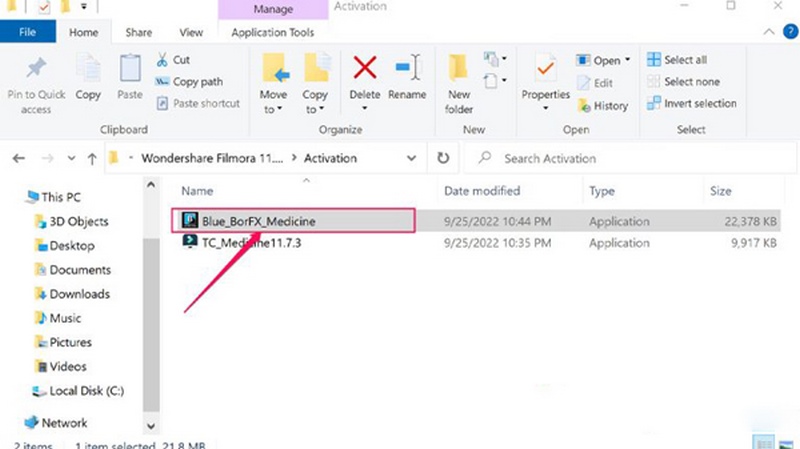Select all items in the folder
Image resolution: width=800 pixels, height=449 pixels.
[x=677, y=60]
